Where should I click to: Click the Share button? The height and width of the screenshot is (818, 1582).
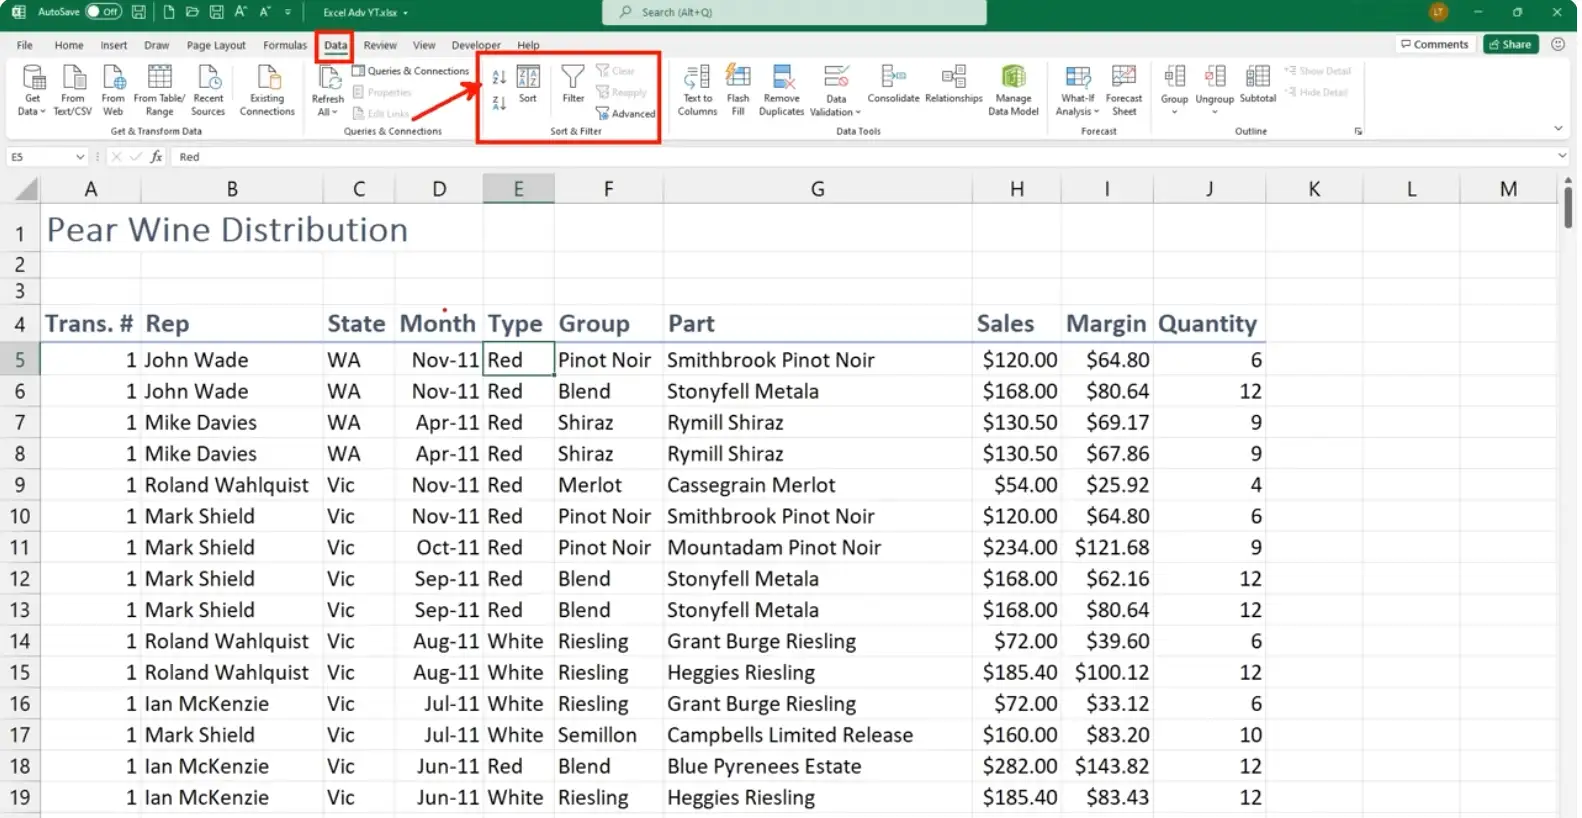click(1510, 44)
